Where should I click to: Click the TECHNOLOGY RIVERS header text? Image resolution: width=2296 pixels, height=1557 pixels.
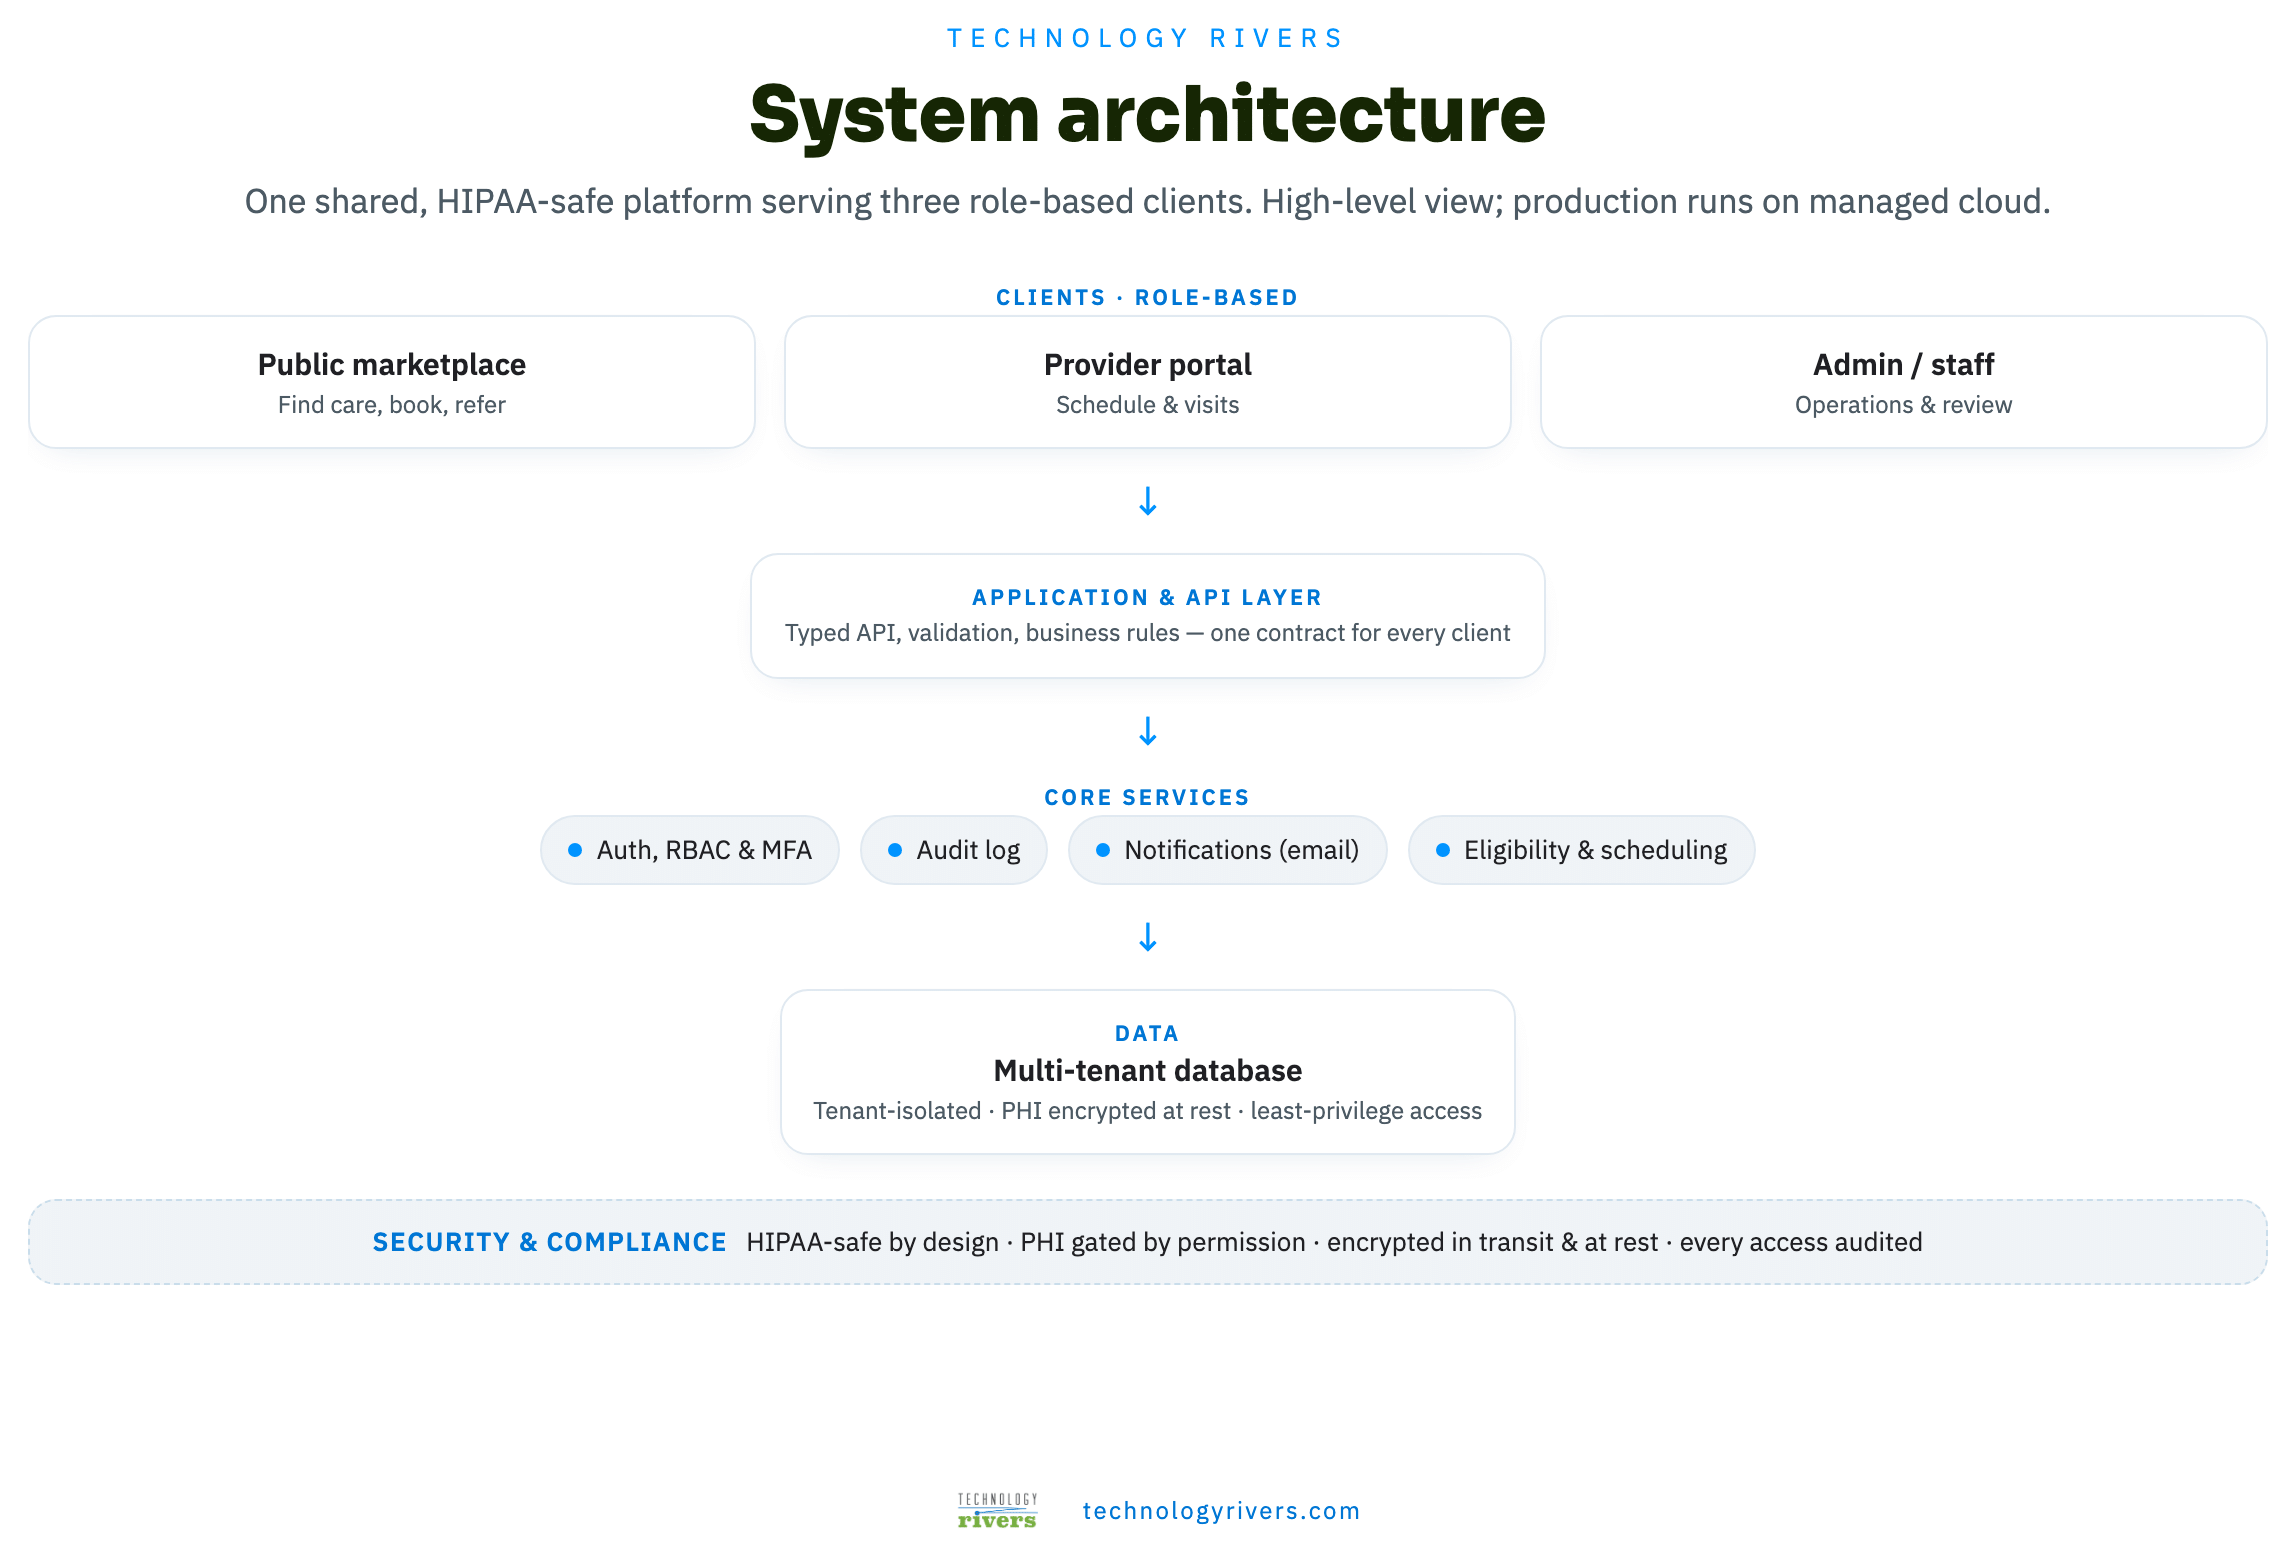(x=1146, y=38)
